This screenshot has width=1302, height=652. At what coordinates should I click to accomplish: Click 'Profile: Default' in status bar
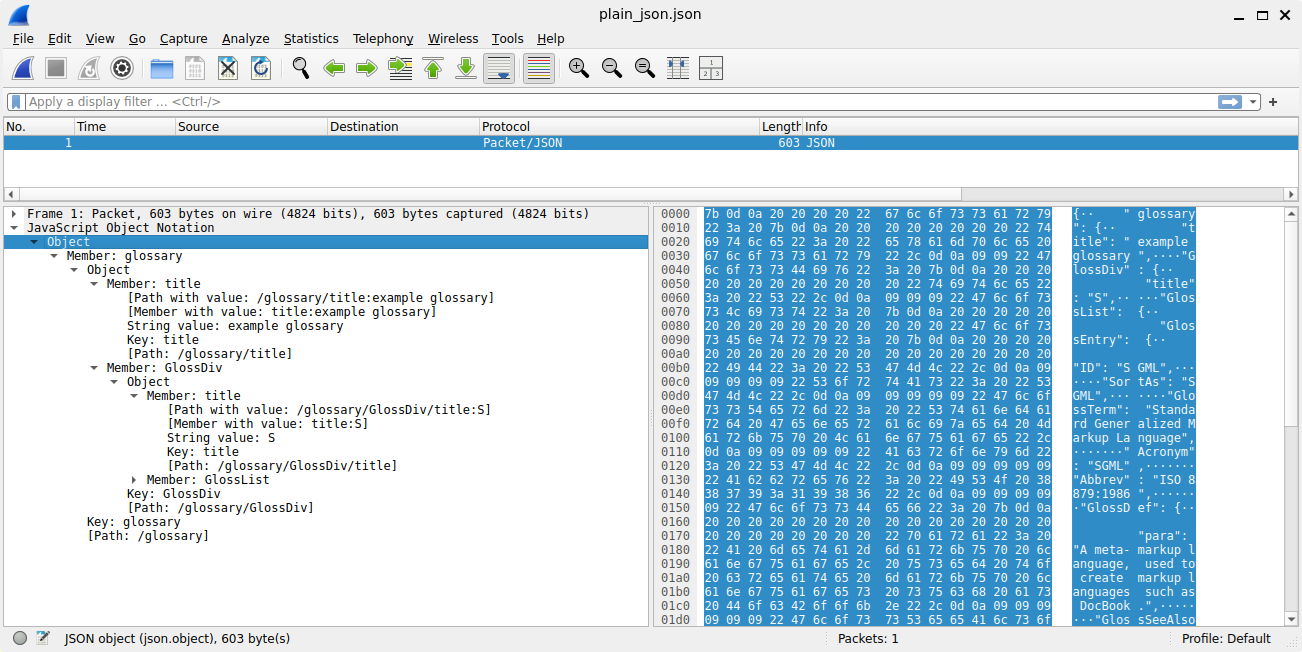[1226, 639]
